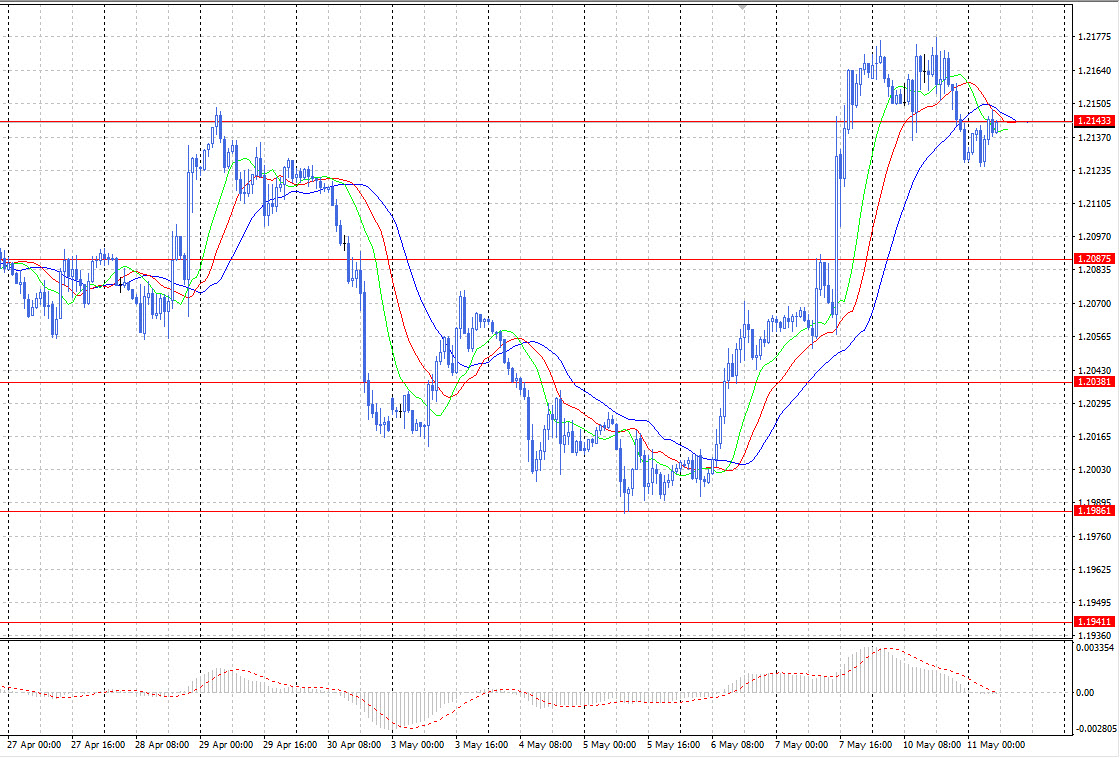Click the 1.20295 price scale value
1120x758 pixels.
(x=1094, y=404)
